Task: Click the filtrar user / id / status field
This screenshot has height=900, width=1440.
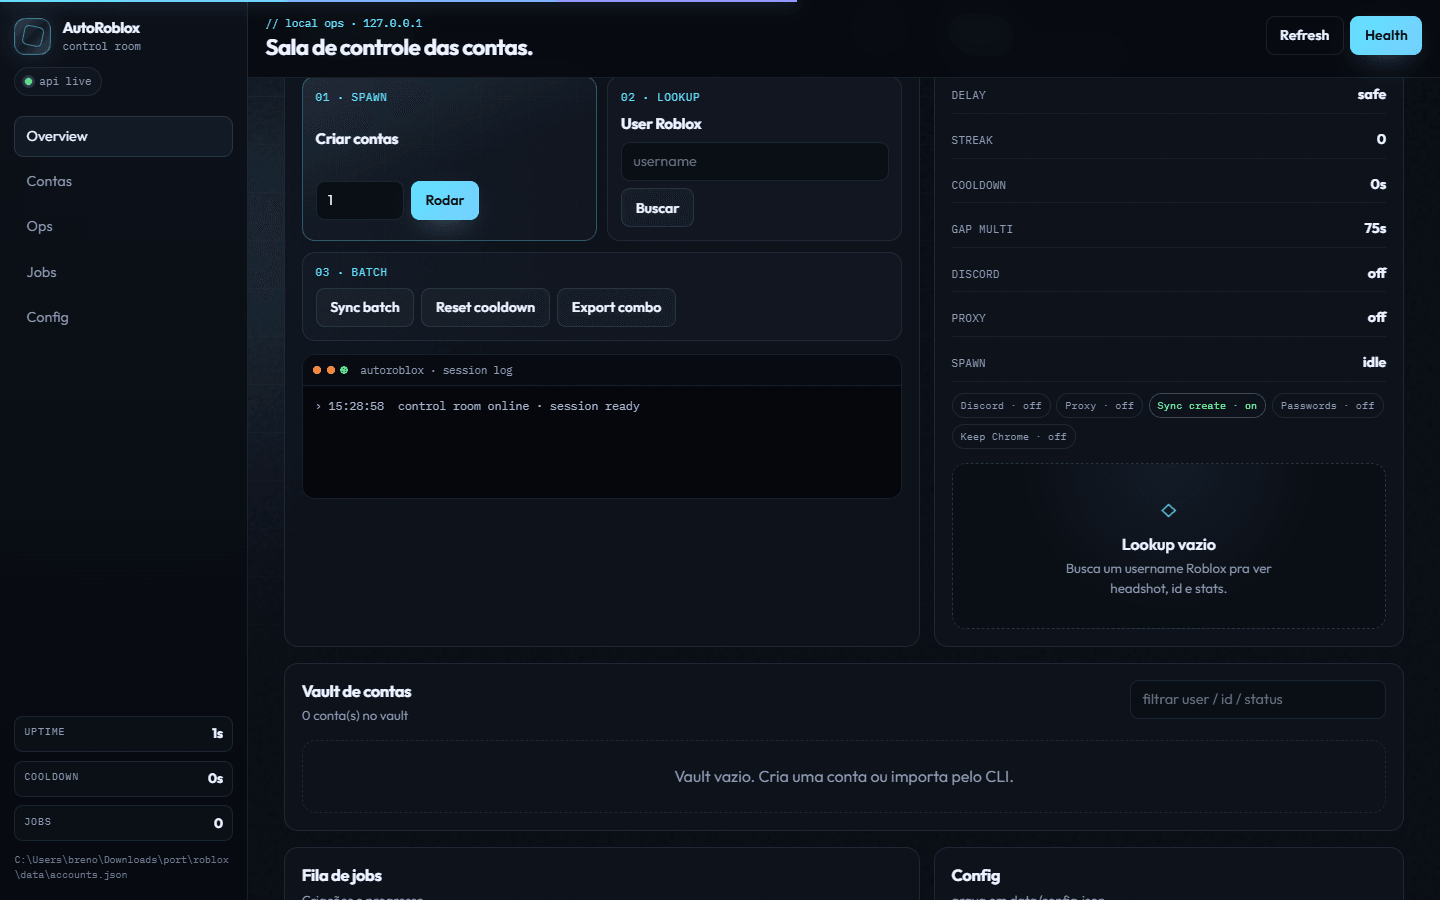Action: coord(1258,699)
